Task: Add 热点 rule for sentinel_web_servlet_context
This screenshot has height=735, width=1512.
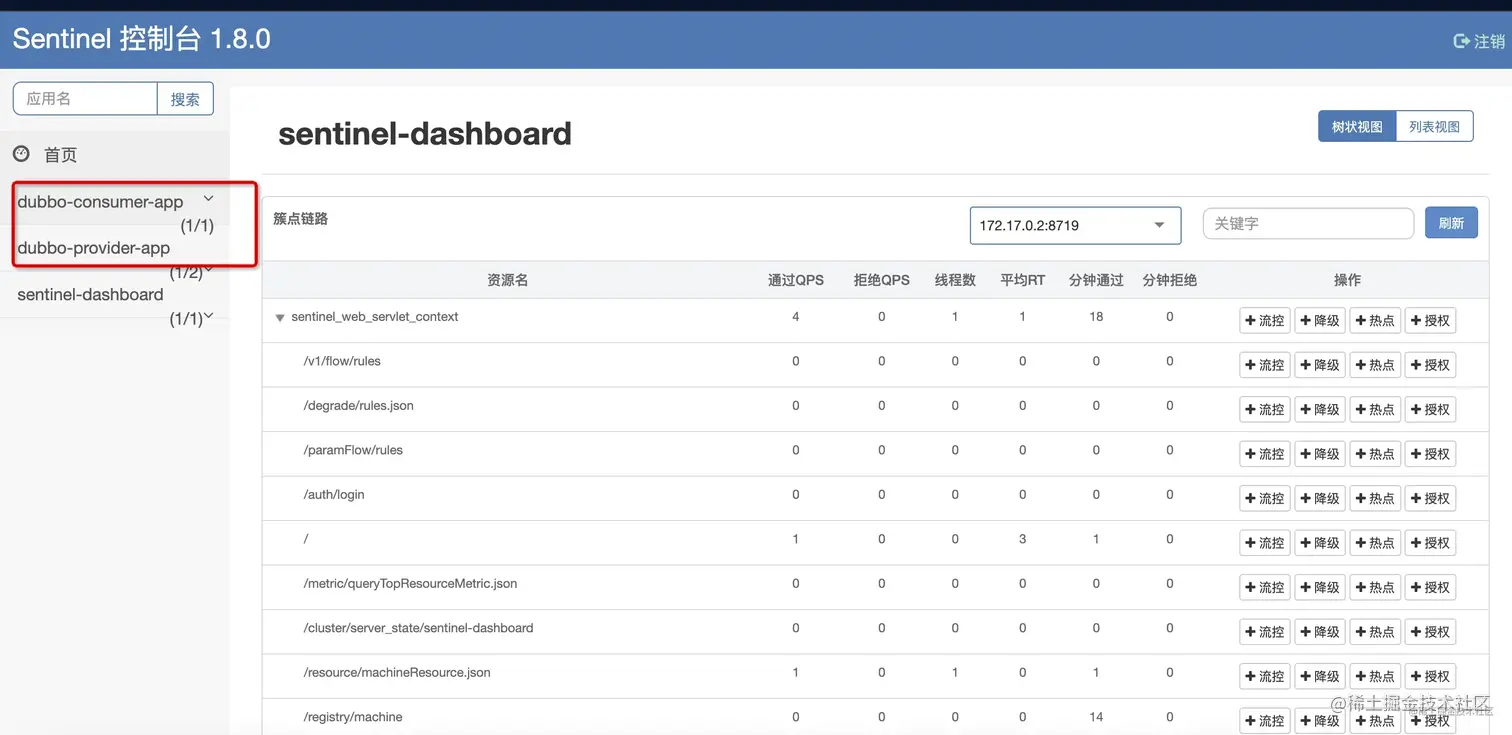Action: (x=1375, y=321)
